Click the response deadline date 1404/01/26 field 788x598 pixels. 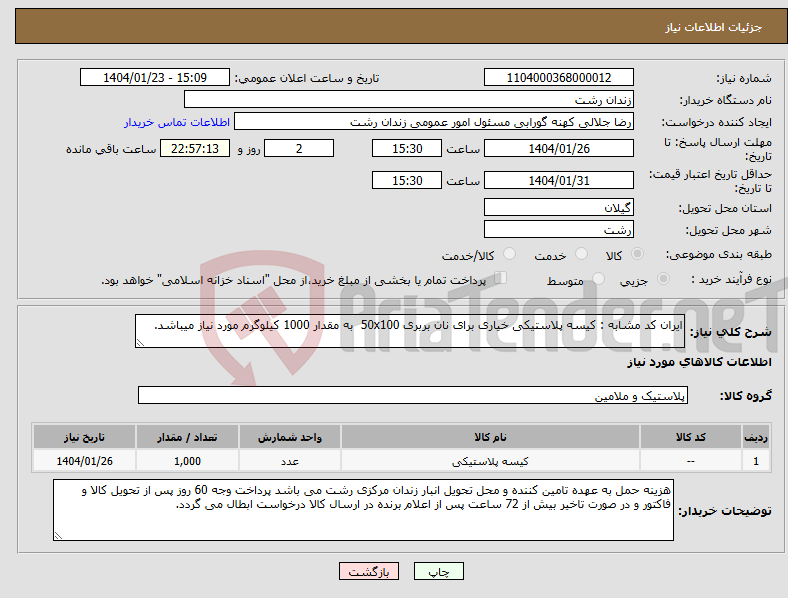click(x=558, y=148)
